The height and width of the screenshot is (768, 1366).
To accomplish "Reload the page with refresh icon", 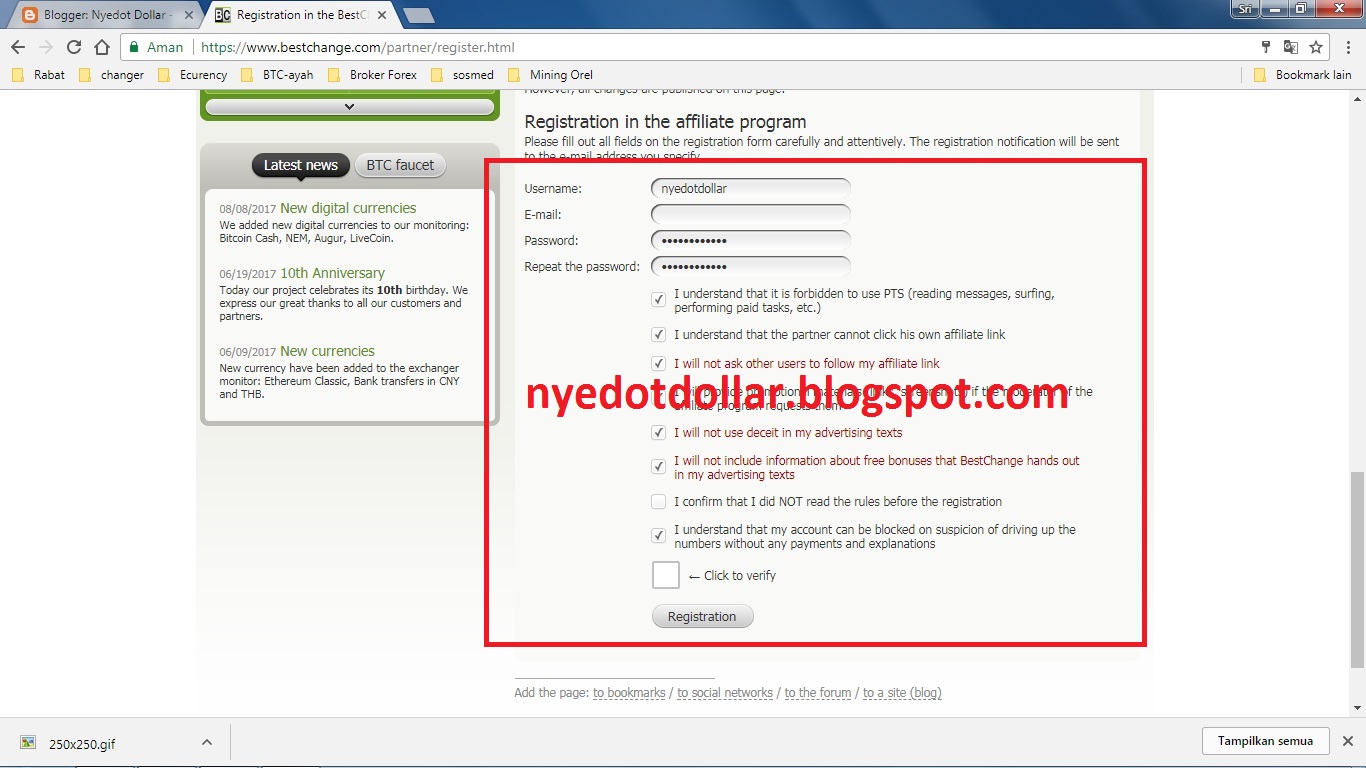I will [73, 47].
